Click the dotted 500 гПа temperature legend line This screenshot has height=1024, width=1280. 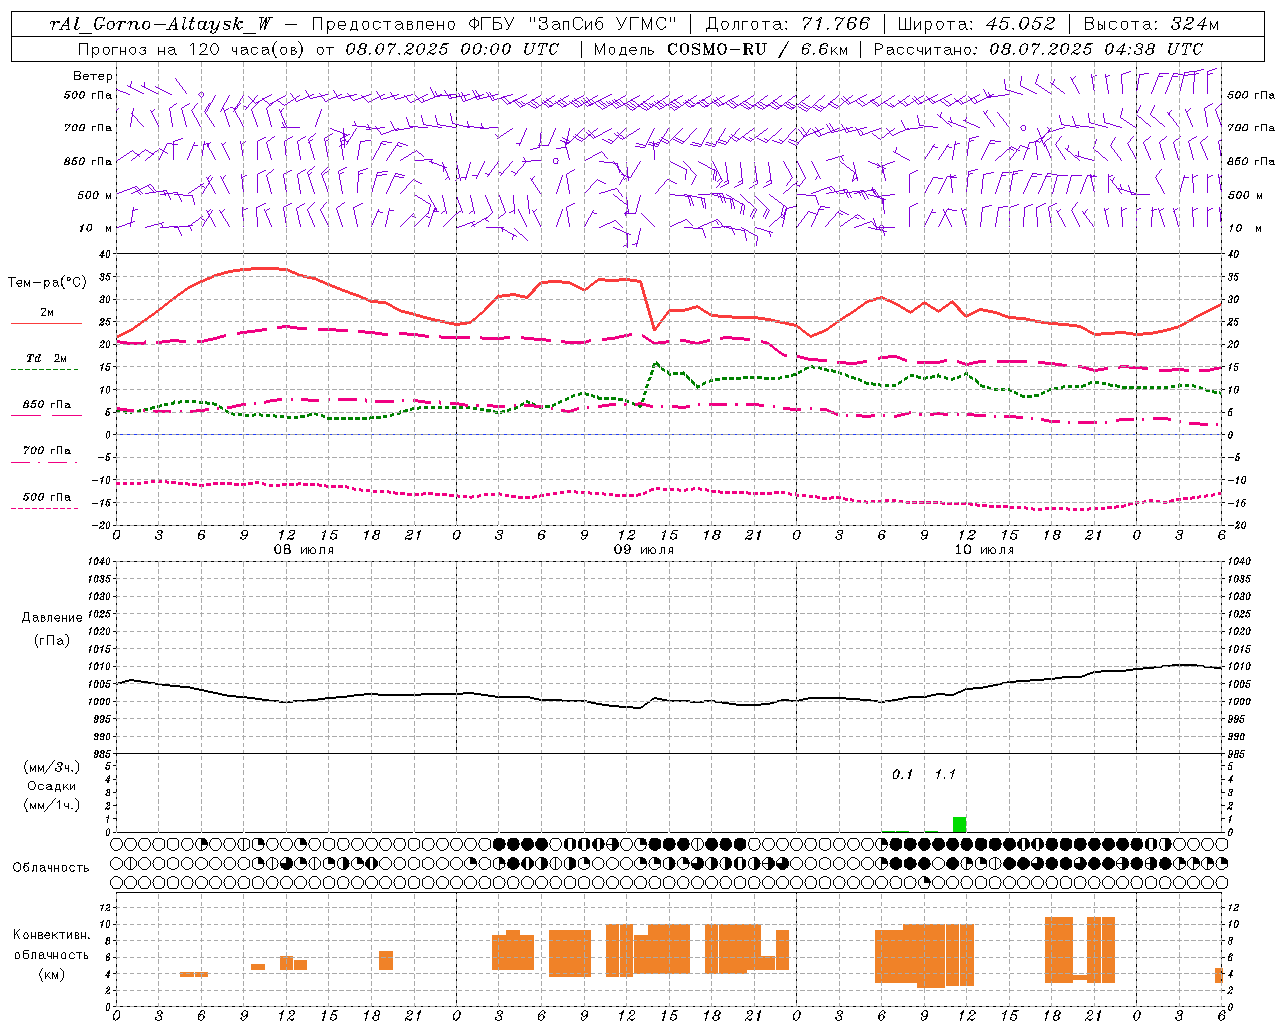pyautogui.click(x=45, y=508)
